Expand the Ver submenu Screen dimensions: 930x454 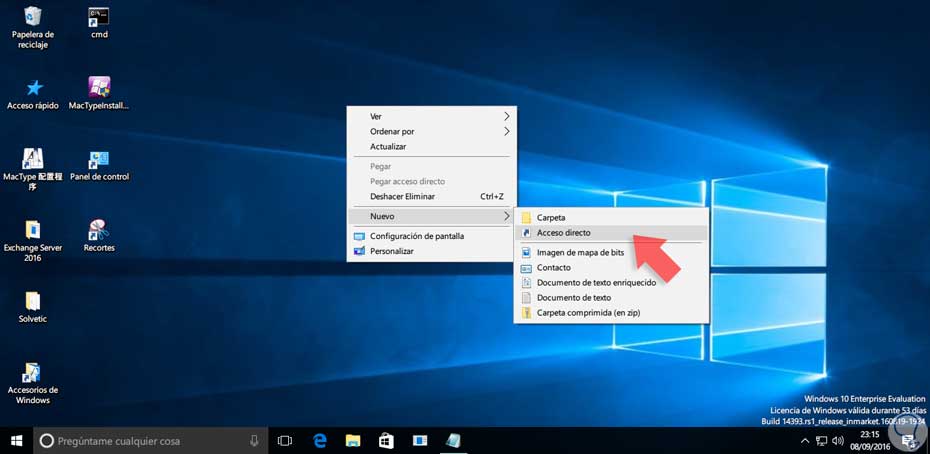click(431, 116)
